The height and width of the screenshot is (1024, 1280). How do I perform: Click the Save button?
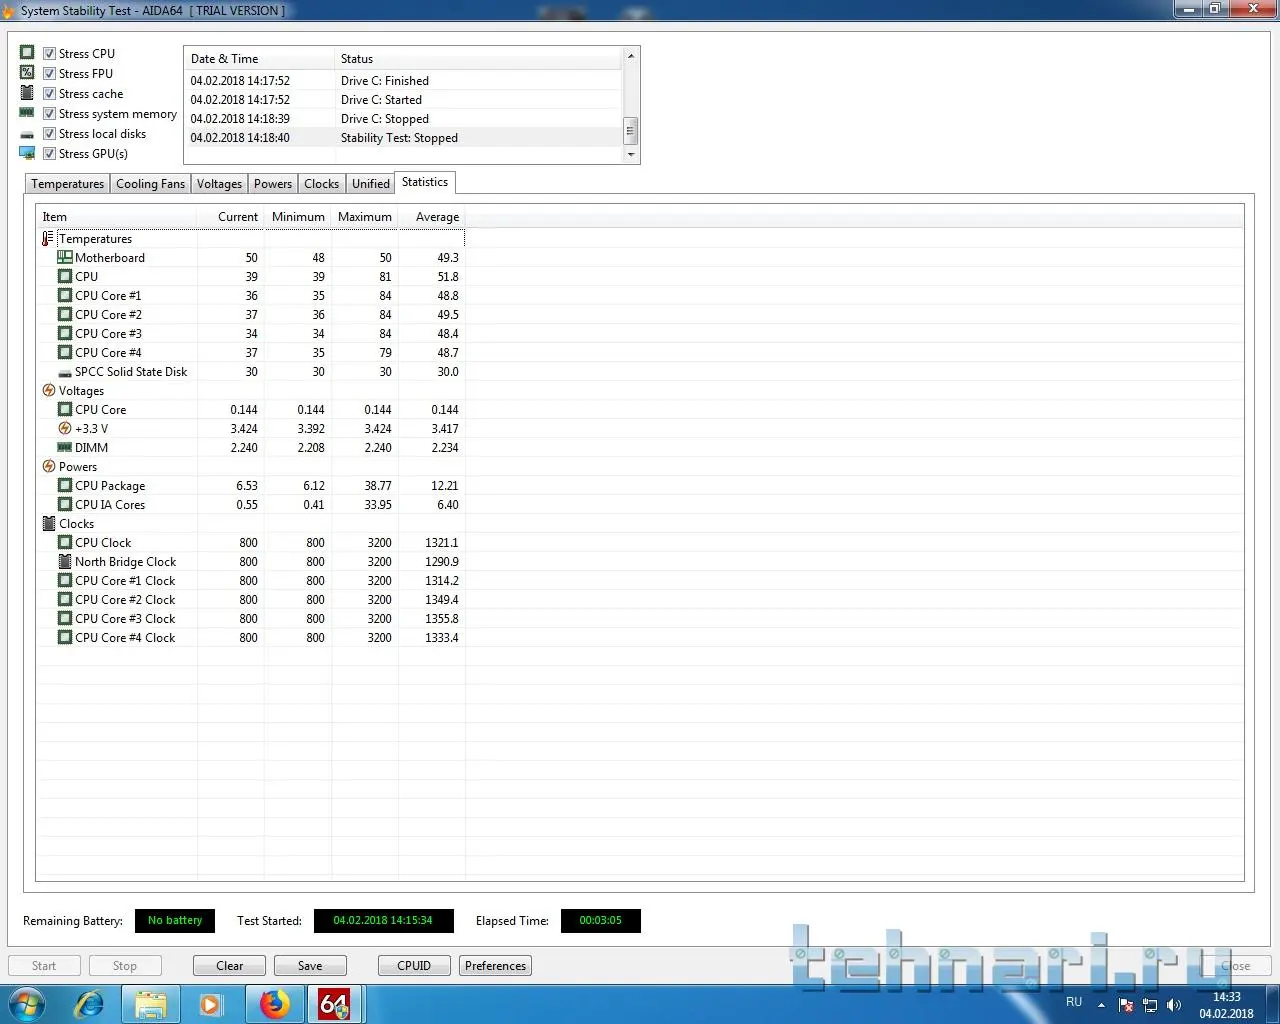coord(310,966)
